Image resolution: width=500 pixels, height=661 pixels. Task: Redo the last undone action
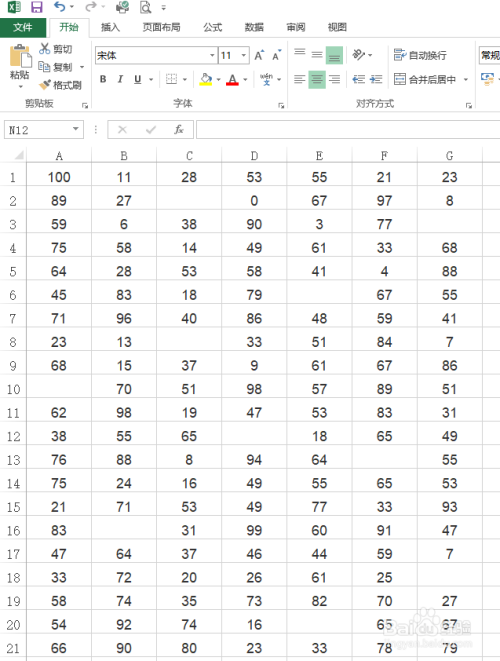click(91, 7)
